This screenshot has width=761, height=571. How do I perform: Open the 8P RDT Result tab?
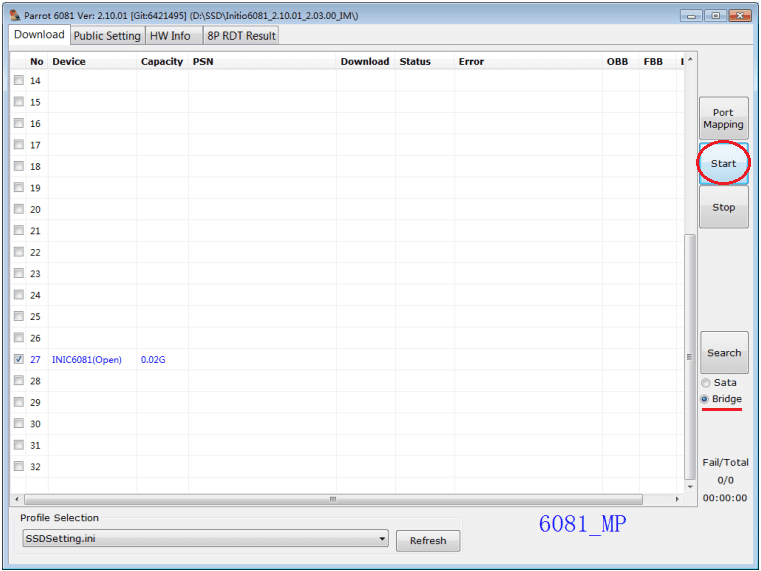pos(241,36)
